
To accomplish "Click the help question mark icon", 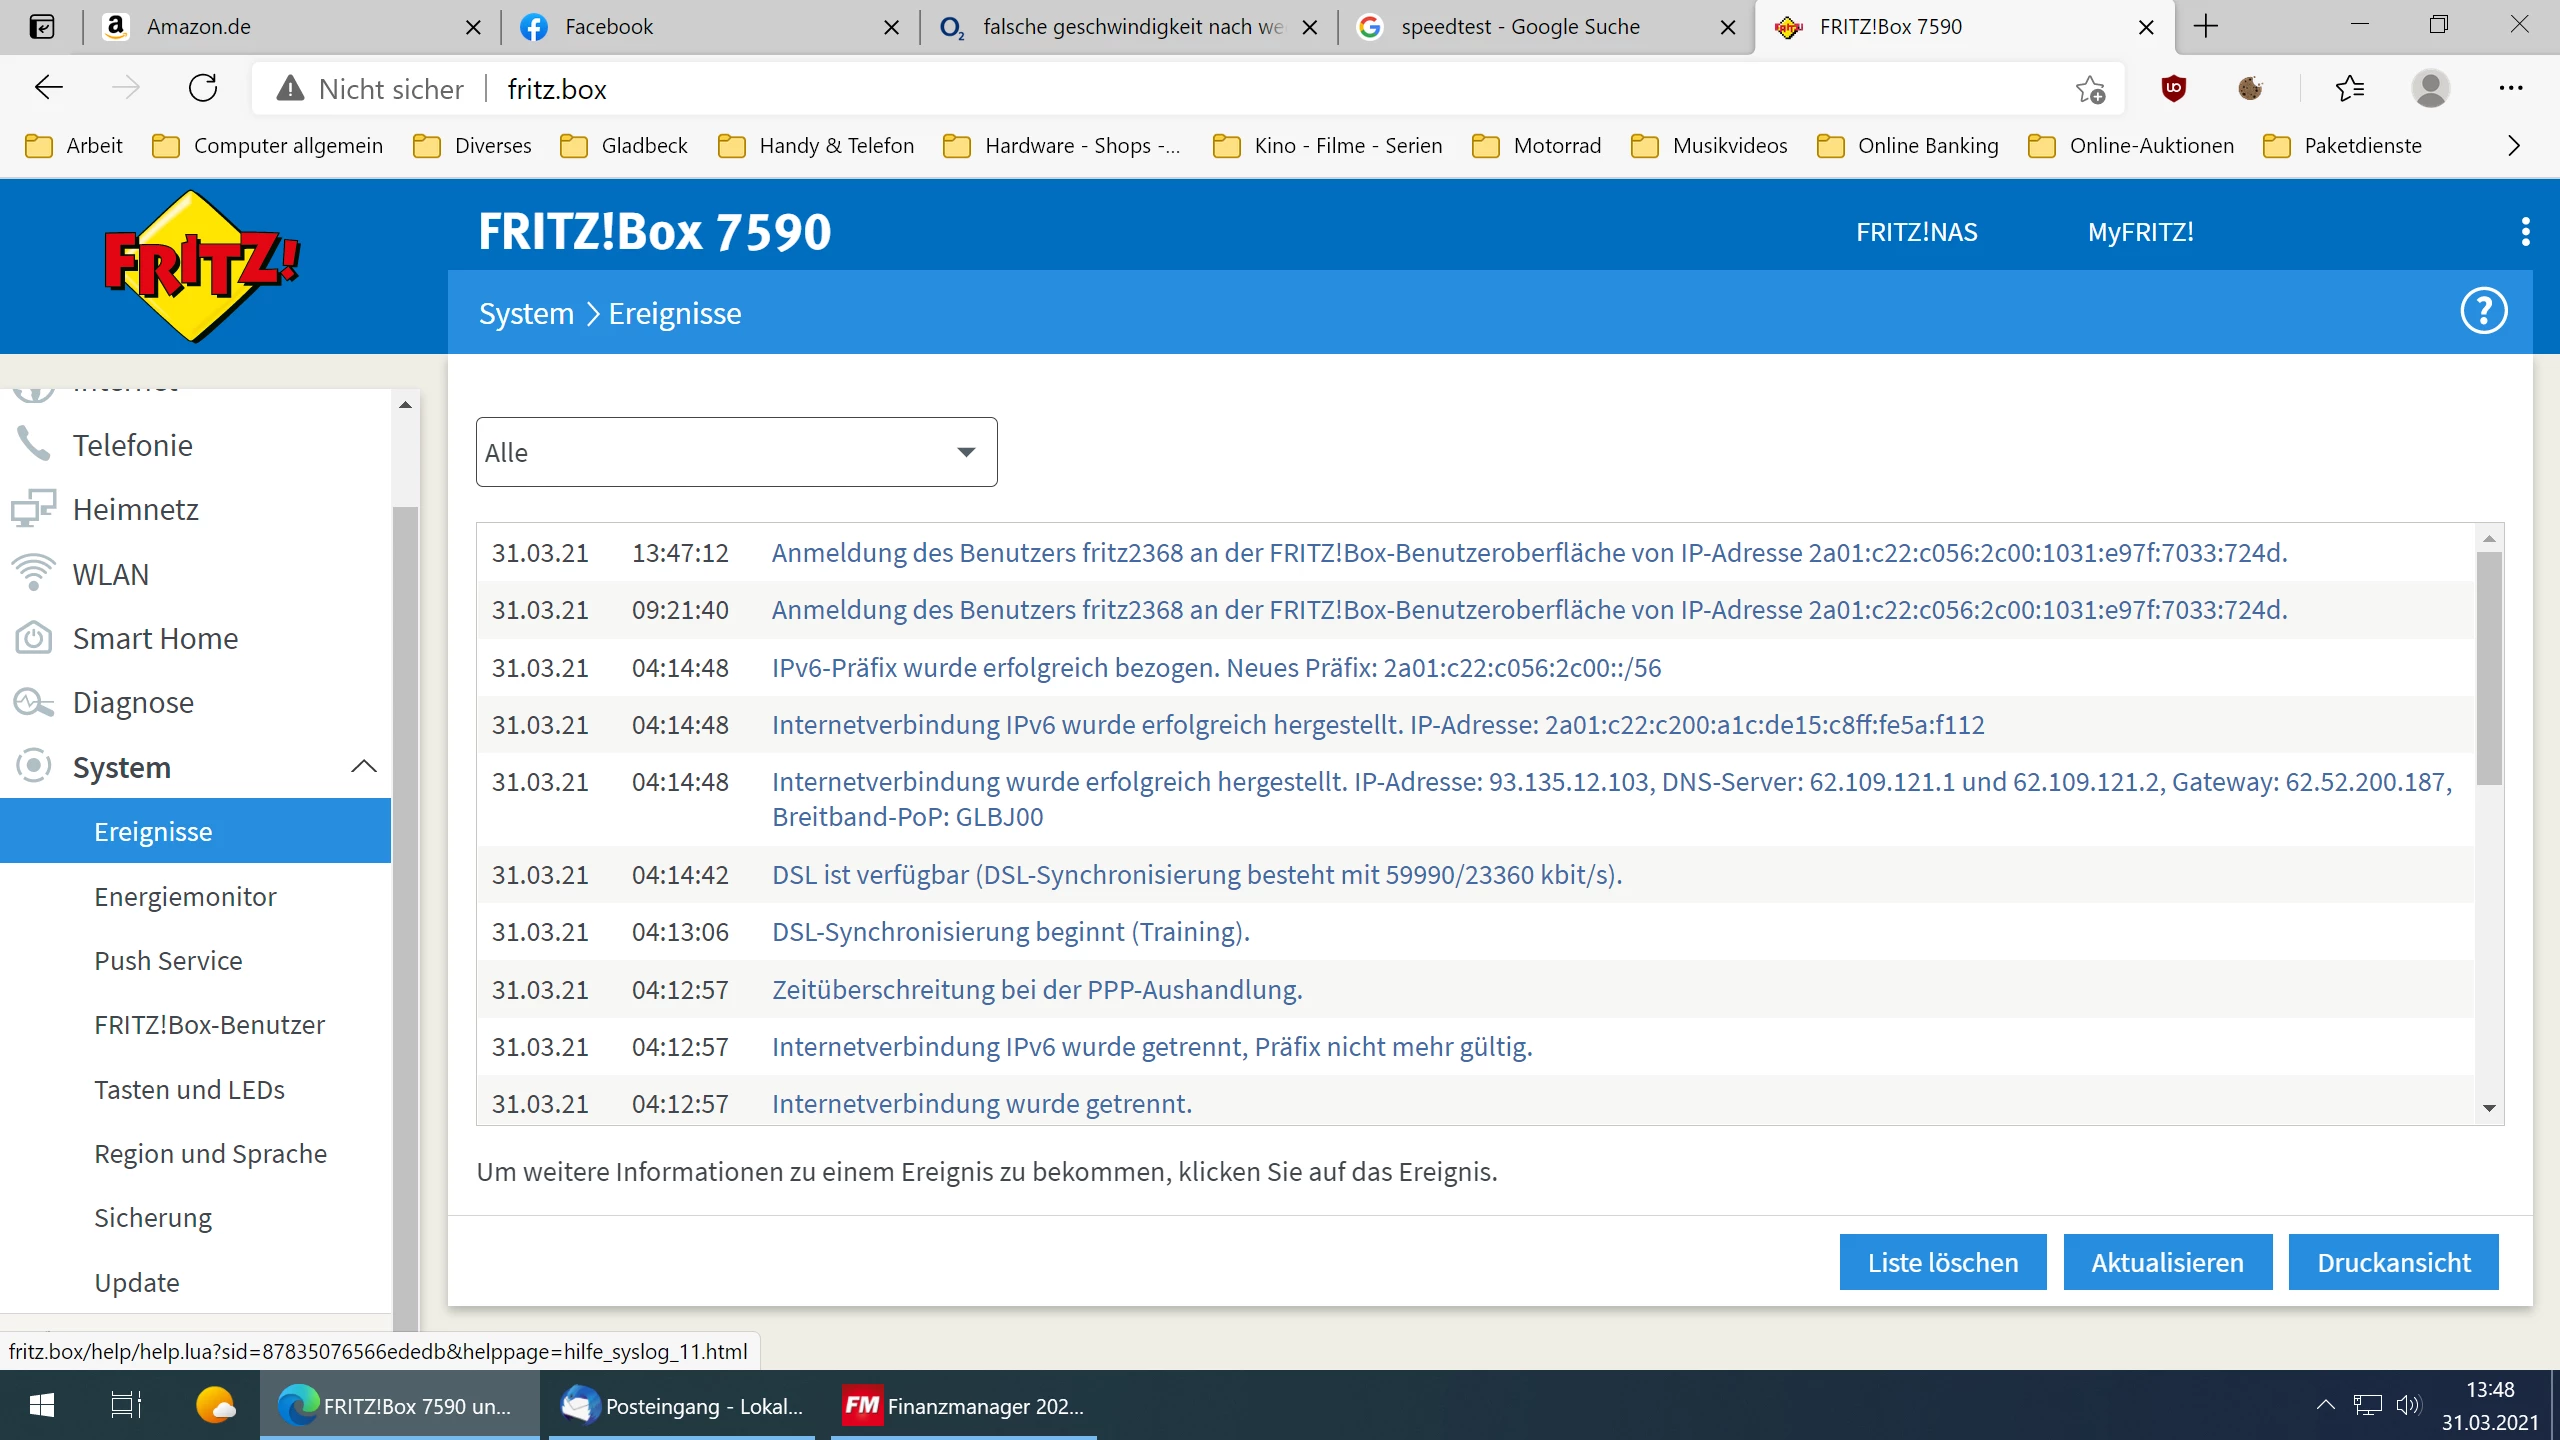I will 2483,312.
